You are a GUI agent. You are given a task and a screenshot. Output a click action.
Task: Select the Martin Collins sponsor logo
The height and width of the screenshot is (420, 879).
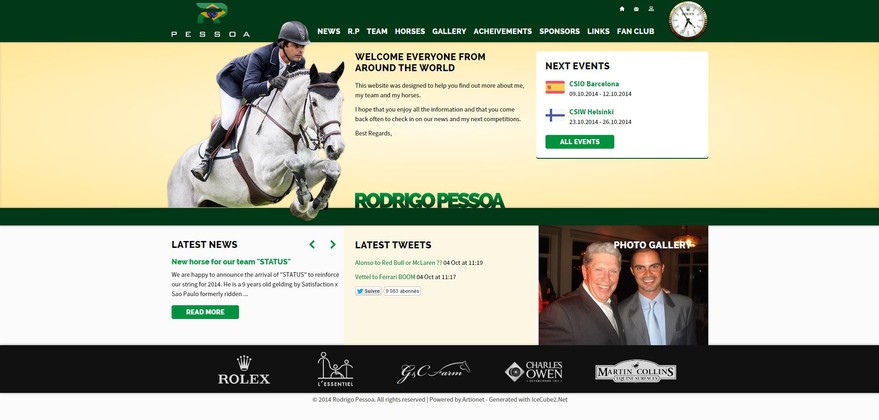click(635, 371)
